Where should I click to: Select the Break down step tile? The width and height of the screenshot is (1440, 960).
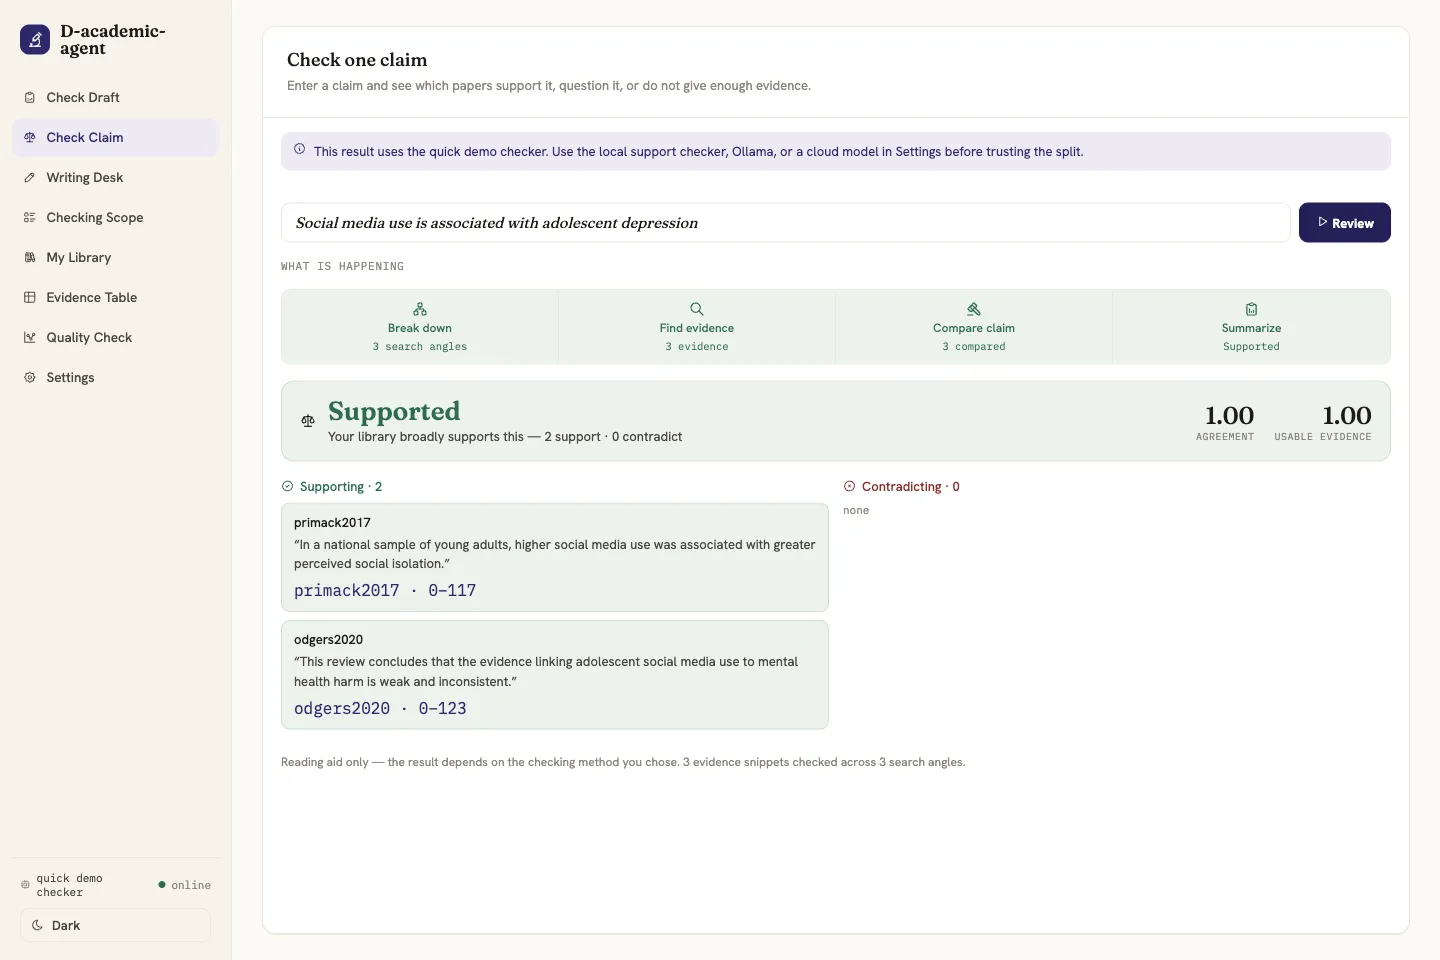tap(420, 327)
